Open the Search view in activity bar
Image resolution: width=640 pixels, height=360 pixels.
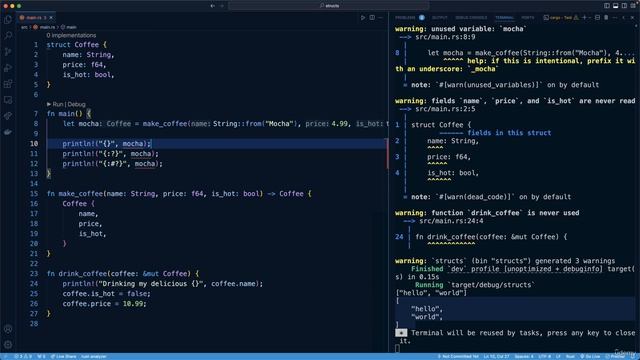pos(8,36)
